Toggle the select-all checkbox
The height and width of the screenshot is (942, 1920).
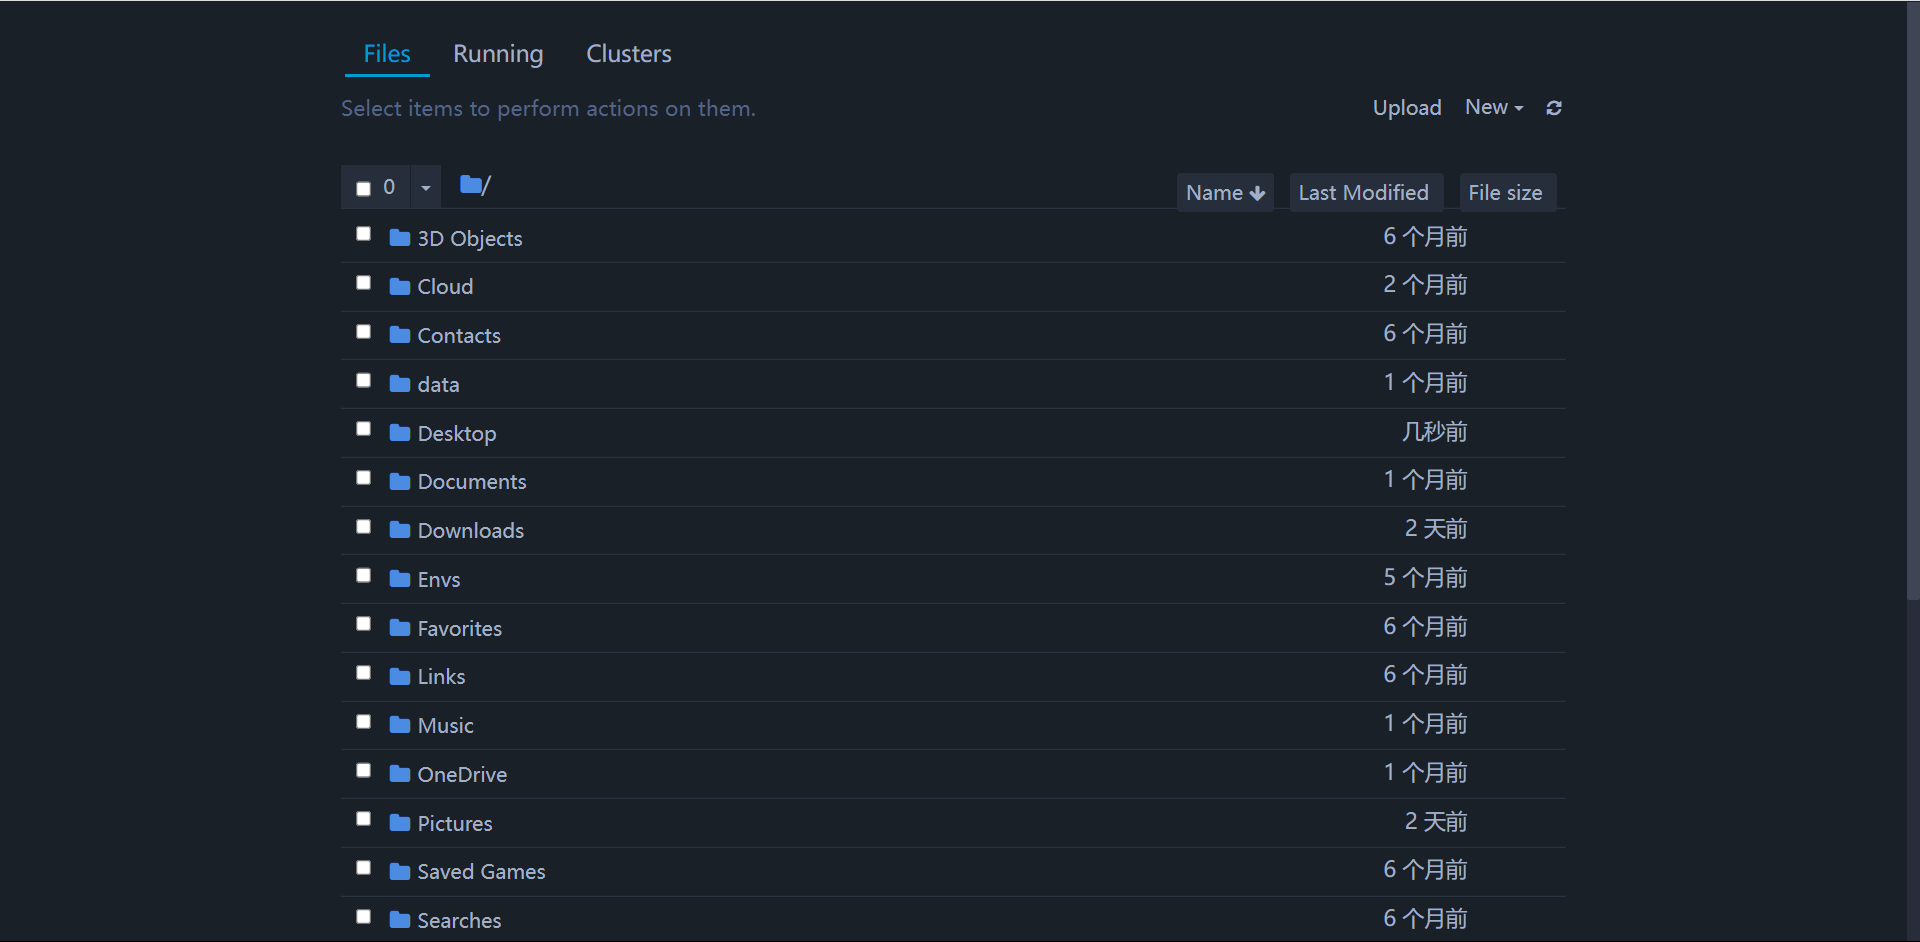(x=363, y=188)
